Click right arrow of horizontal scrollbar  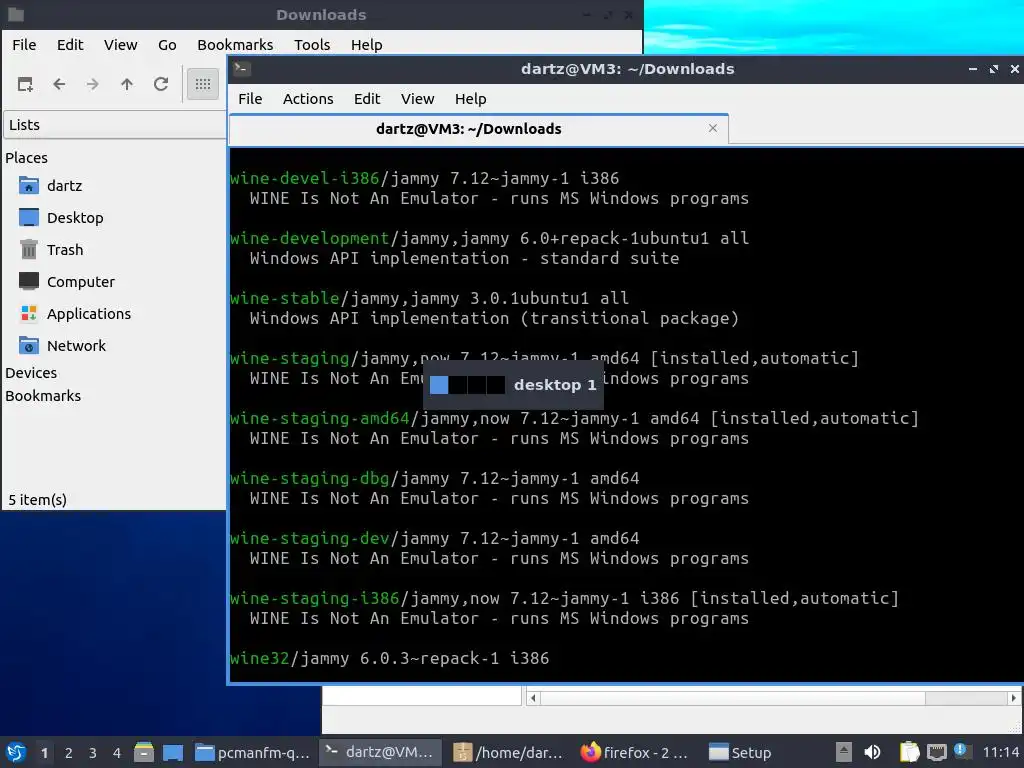(1014, 698)
